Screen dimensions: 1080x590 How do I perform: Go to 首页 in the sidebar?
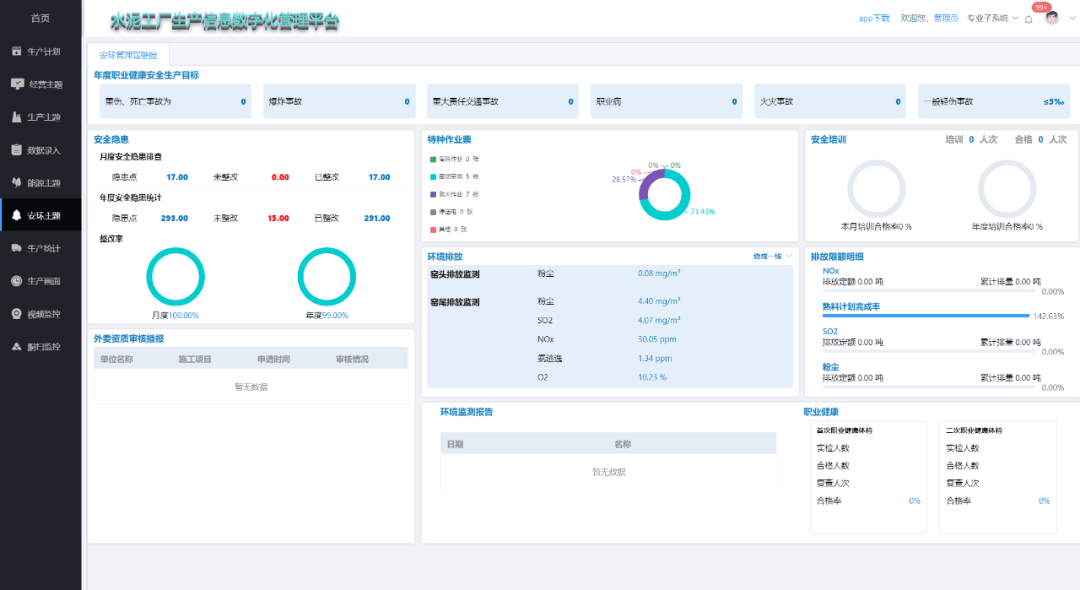40,18
